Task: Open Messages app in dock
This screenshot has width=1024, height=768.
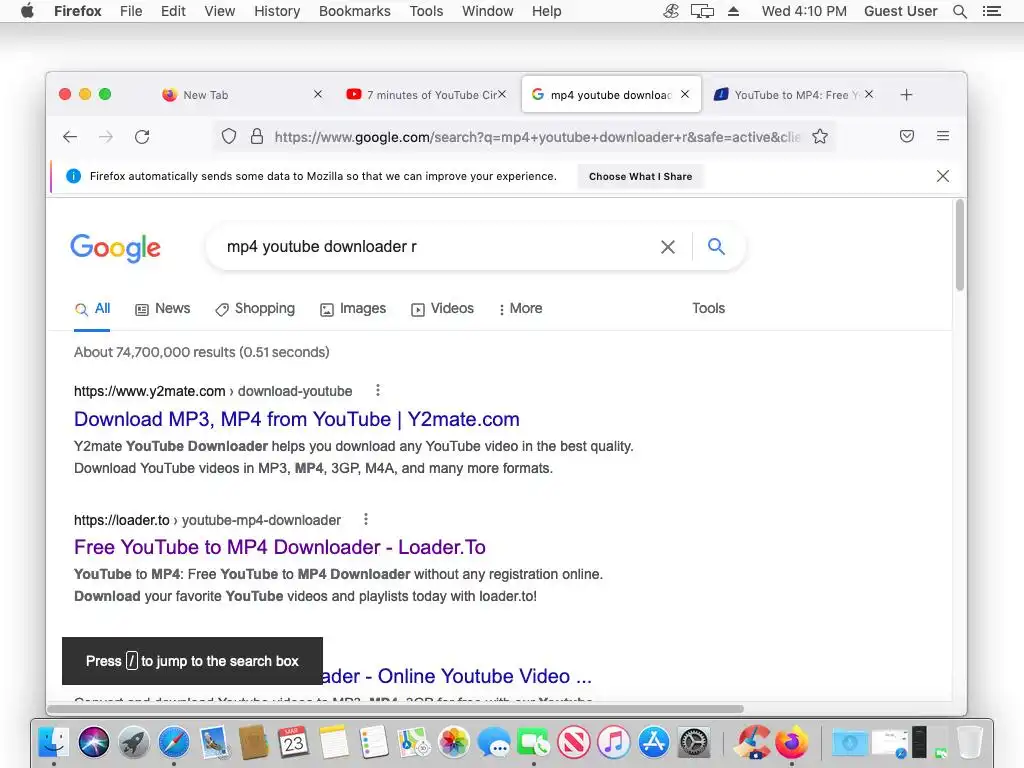Action: coord(493,742)
